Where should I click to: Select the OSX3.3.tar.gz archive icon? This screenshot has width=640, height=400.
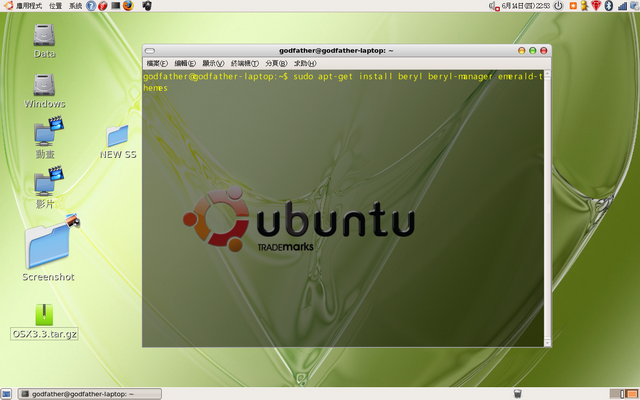44,315
